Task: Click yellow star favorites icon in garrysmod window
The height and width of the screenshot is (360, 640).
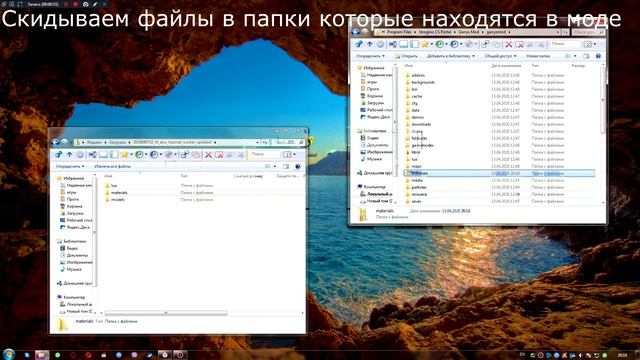Action: coord(425,44)
